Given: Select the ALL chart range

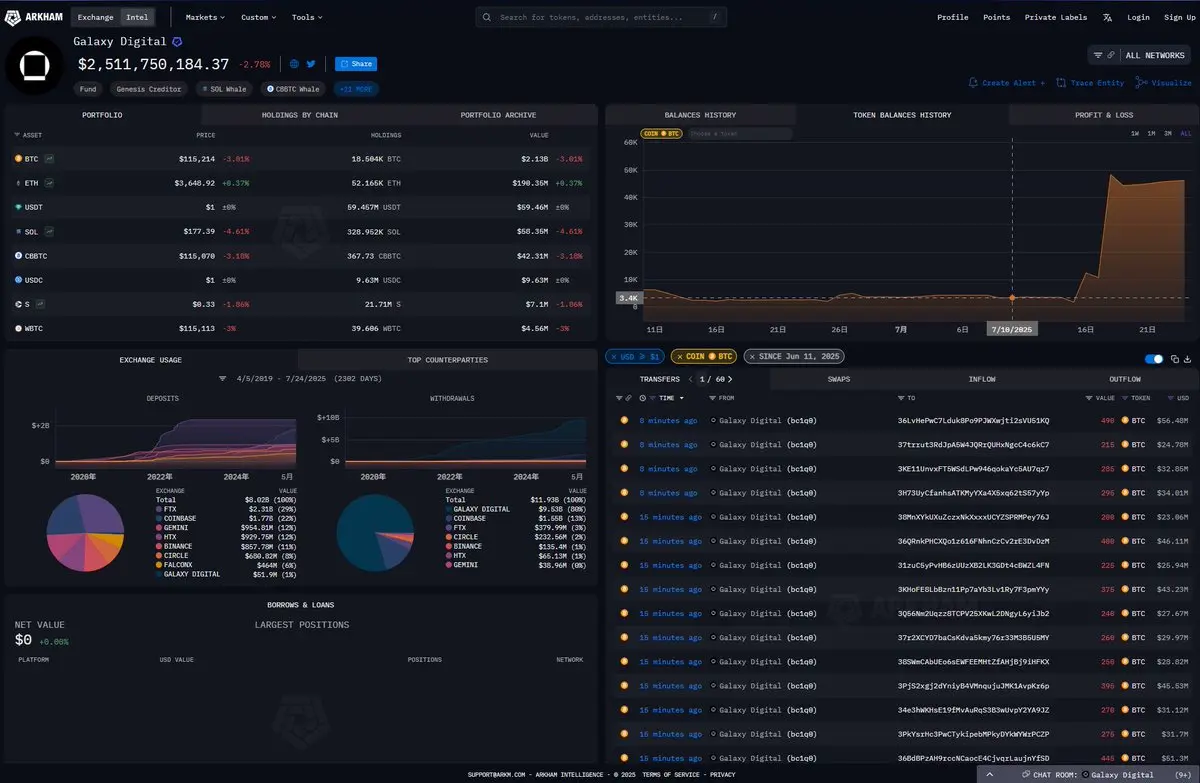Looking at the screenshot, I should coord(1186,133).
